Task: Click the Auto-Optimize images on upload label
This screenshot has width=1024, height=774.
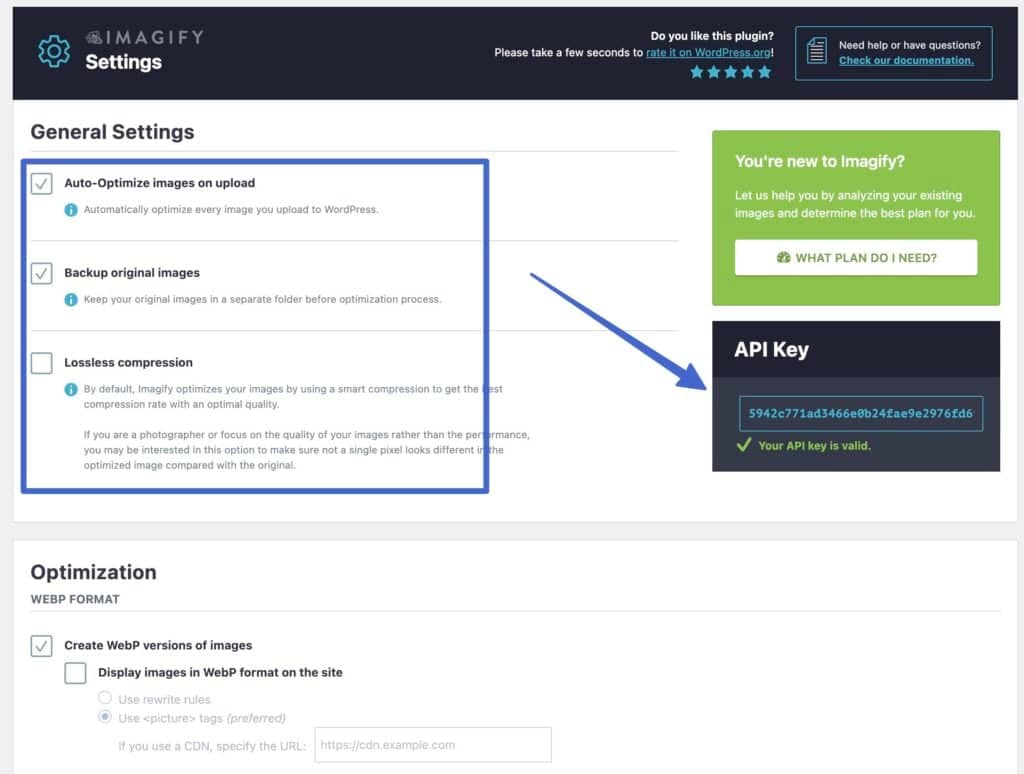Action: [159, 183]
